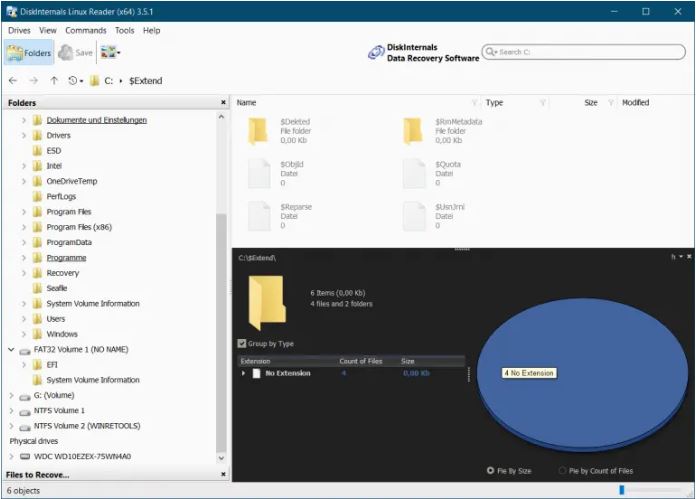Expand the OneDriveTemp folder node

(x=24, y=181)
